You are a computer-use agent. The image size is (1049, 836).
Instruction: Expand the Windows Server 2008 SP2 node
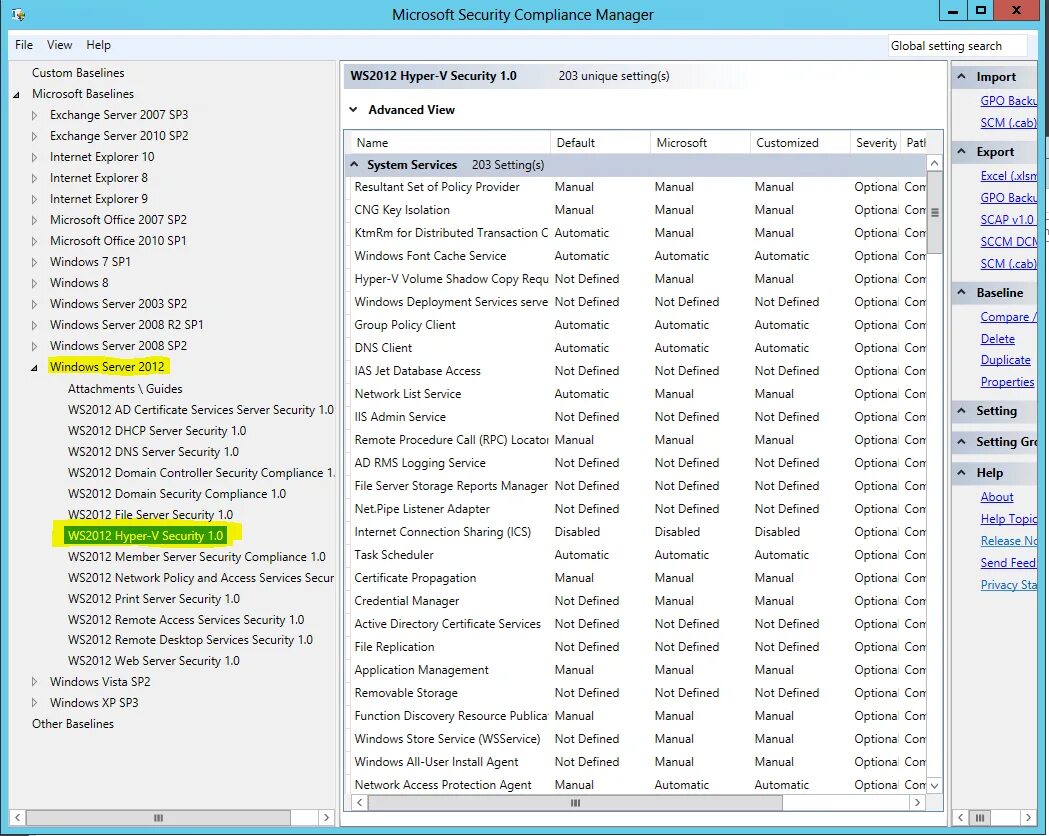pyautogui.click(x=34, y=346)
